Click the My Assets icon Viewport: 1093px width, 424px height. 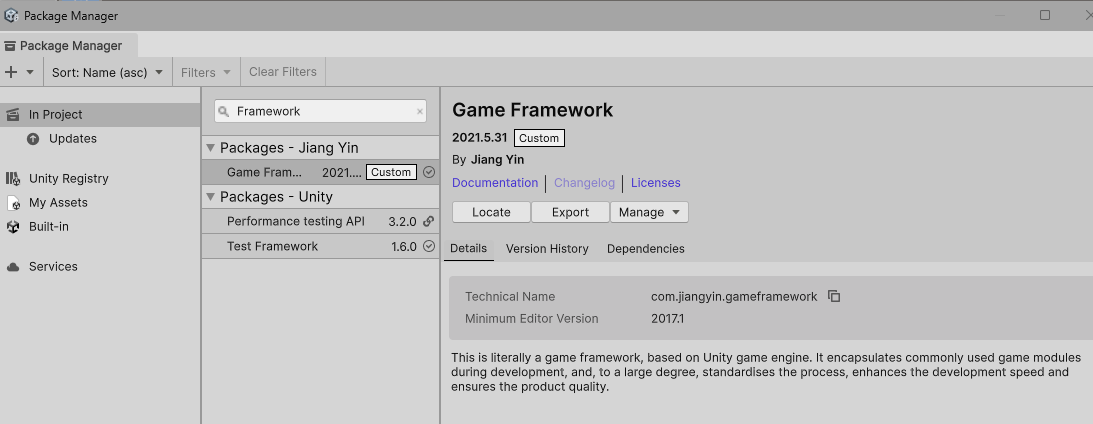pyautogui.click(x=13, y=203)
